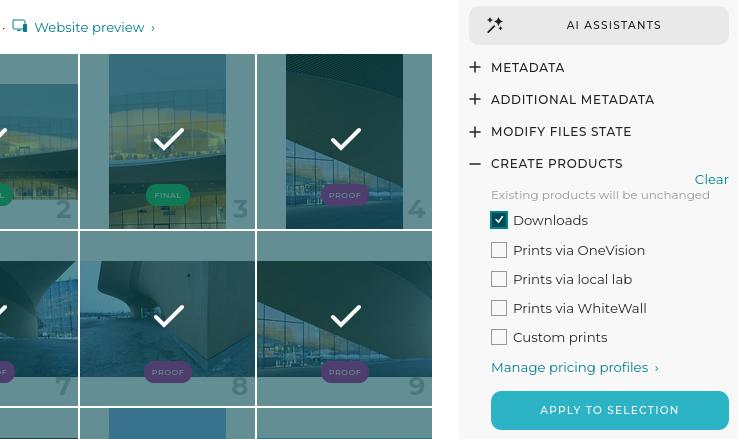The height and width of the screenshot is (439, 738).
Task: Click Clear next to Create Products
Action: click(711, 179)
